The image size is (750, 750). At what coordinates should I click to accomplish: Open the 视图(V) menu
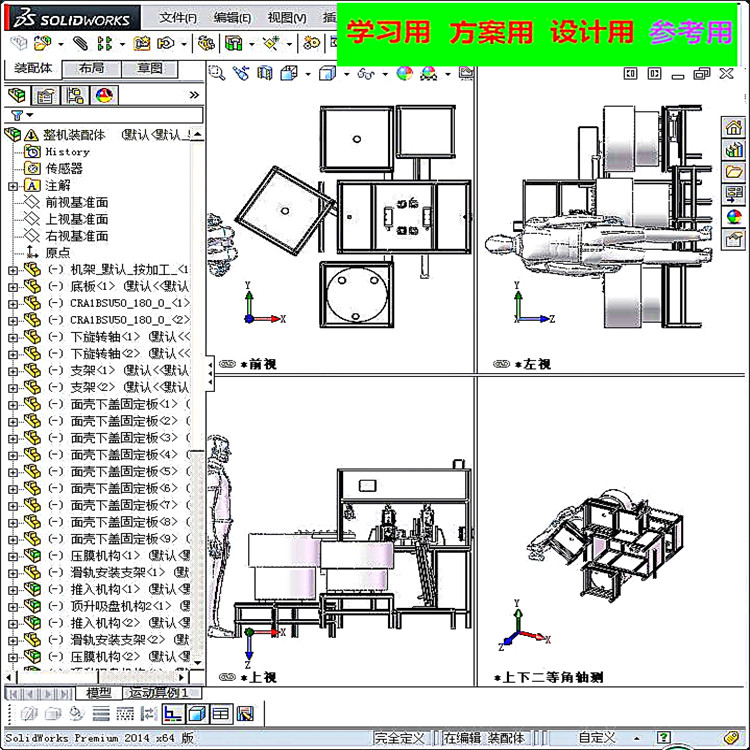[287, 18]
